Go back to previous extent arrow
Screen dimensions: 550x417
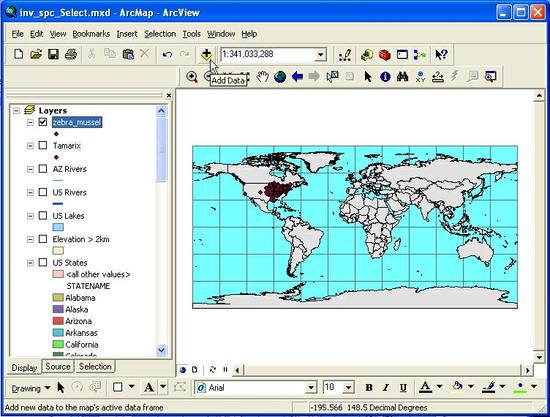point(297,76)
